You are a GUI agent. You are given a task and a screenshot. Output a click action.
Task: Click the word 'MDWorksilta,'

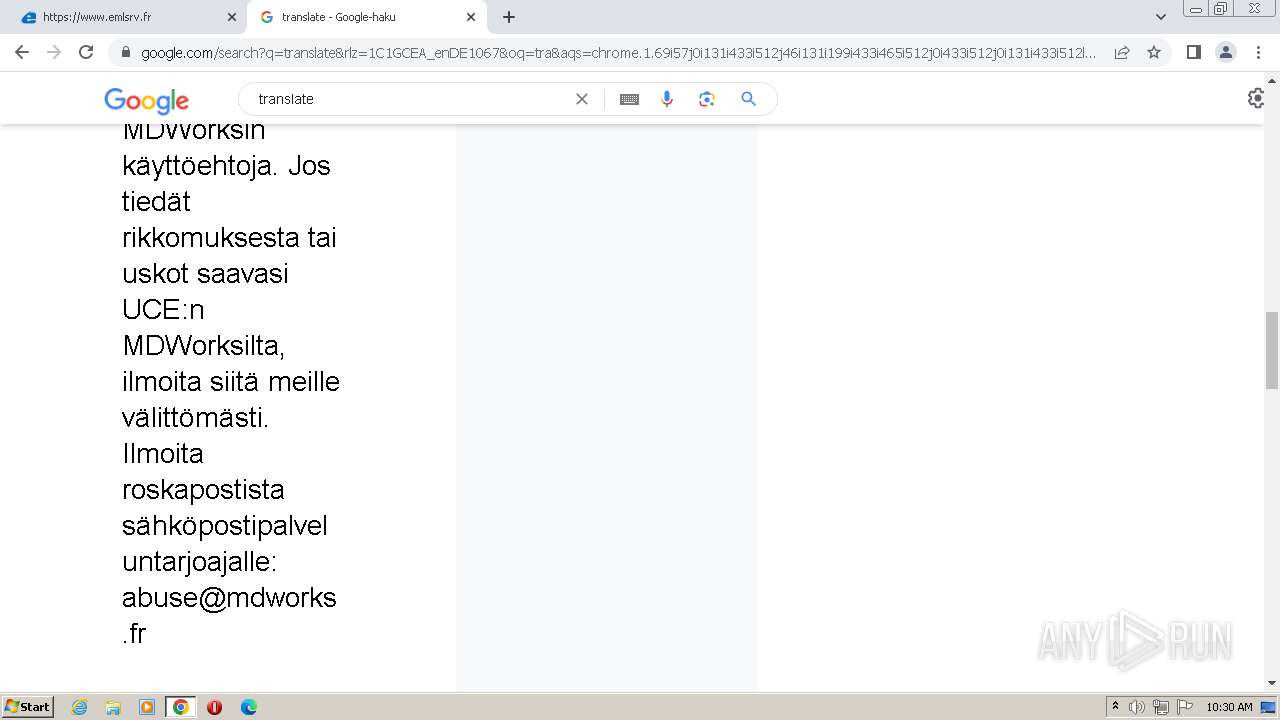204,346
